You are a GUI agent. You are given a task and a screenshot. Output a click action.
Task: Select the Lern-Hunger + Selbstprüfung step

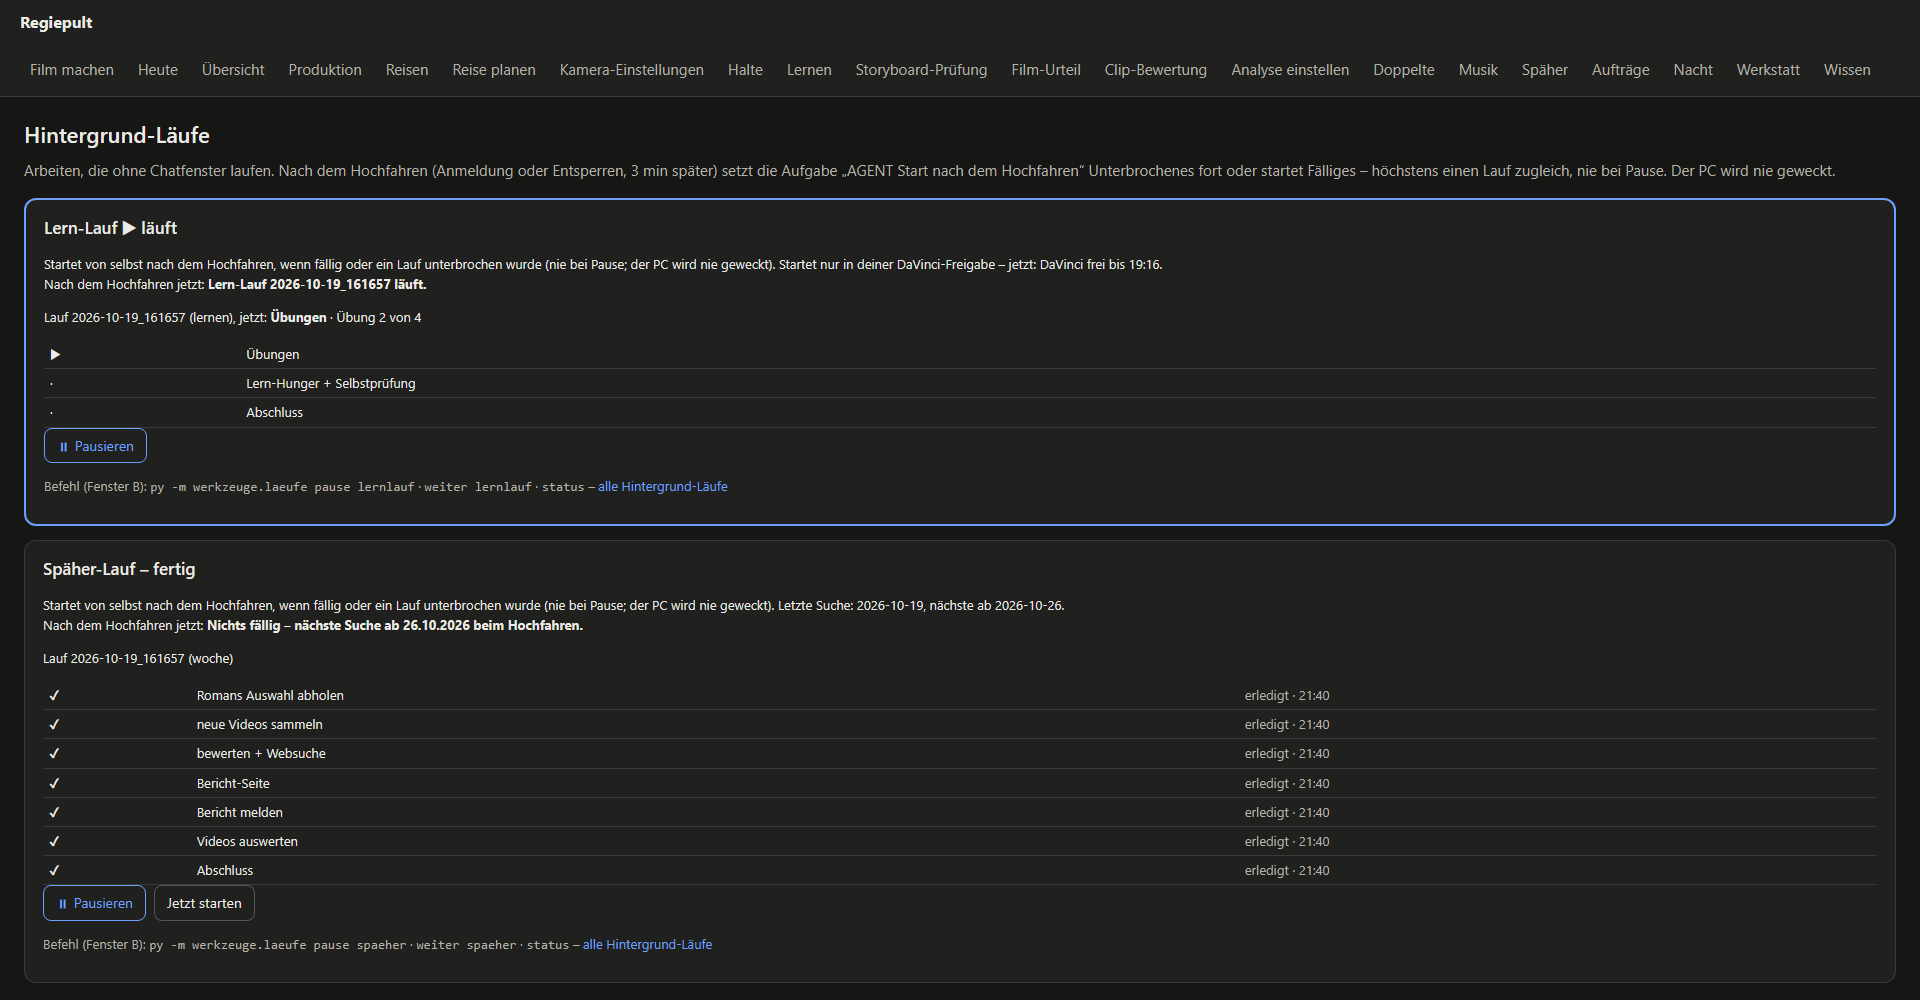pyautogui.click(x=331, y=384)
